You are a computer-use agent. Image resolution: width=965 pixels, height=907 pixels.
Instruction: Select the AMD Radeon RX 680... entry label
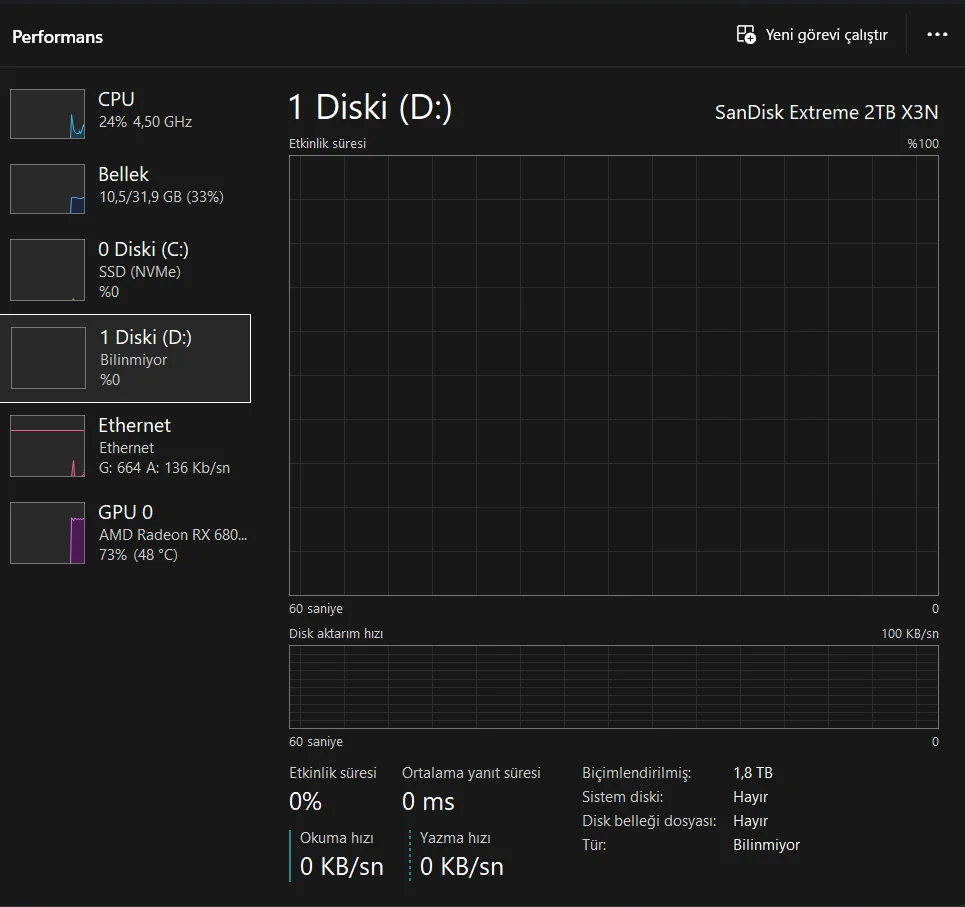[172, 534]
